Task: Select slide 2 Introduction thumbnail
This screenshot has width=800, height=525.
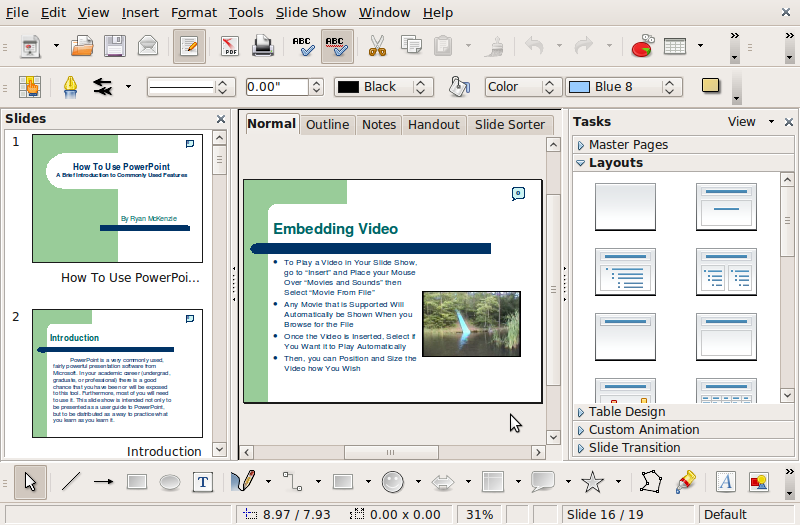Action: (x=117, y=373)
